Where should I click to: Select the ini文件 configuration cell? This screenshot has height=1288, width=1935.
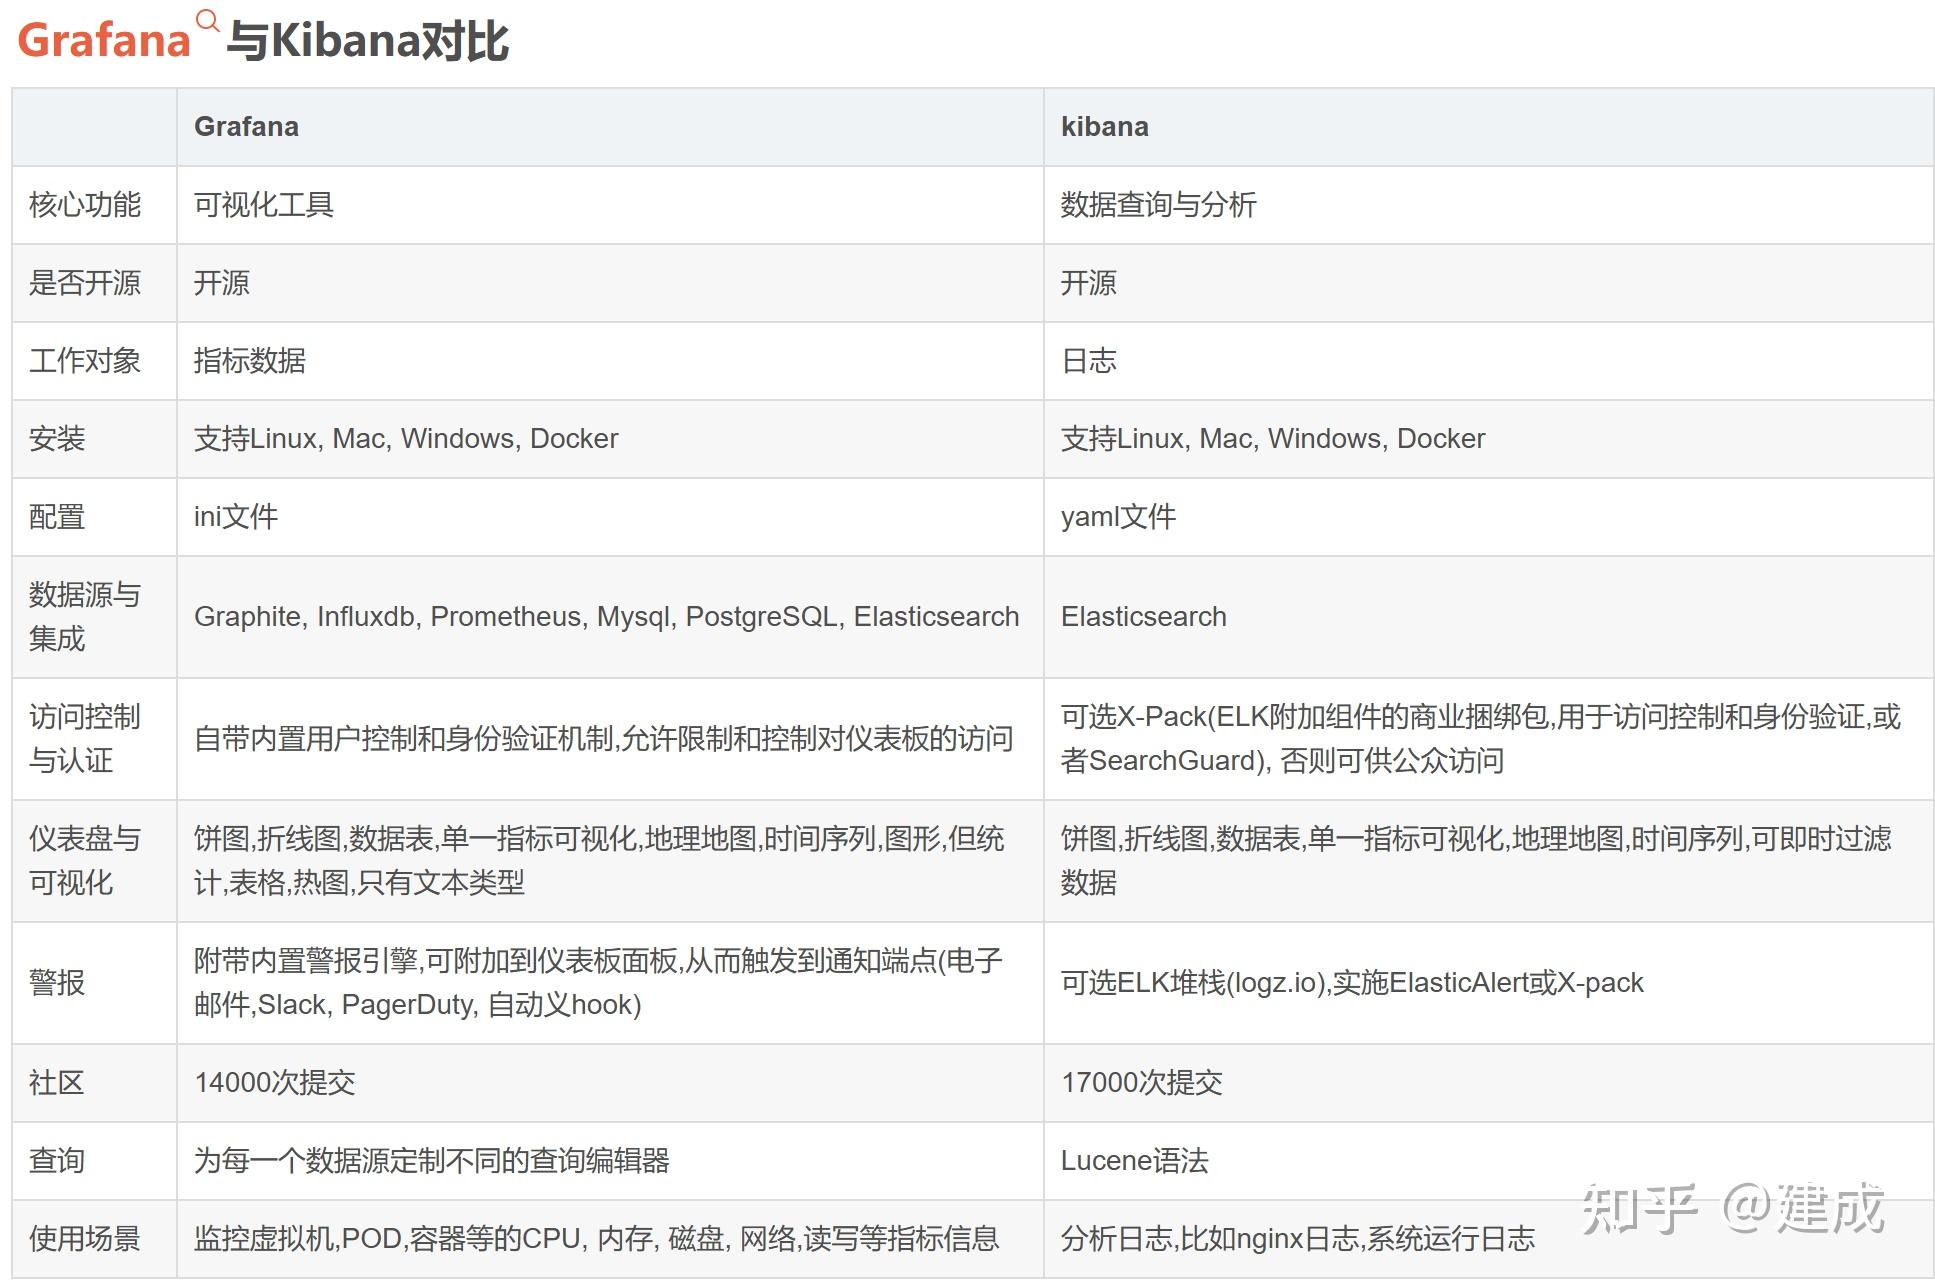tap(235, 517)
